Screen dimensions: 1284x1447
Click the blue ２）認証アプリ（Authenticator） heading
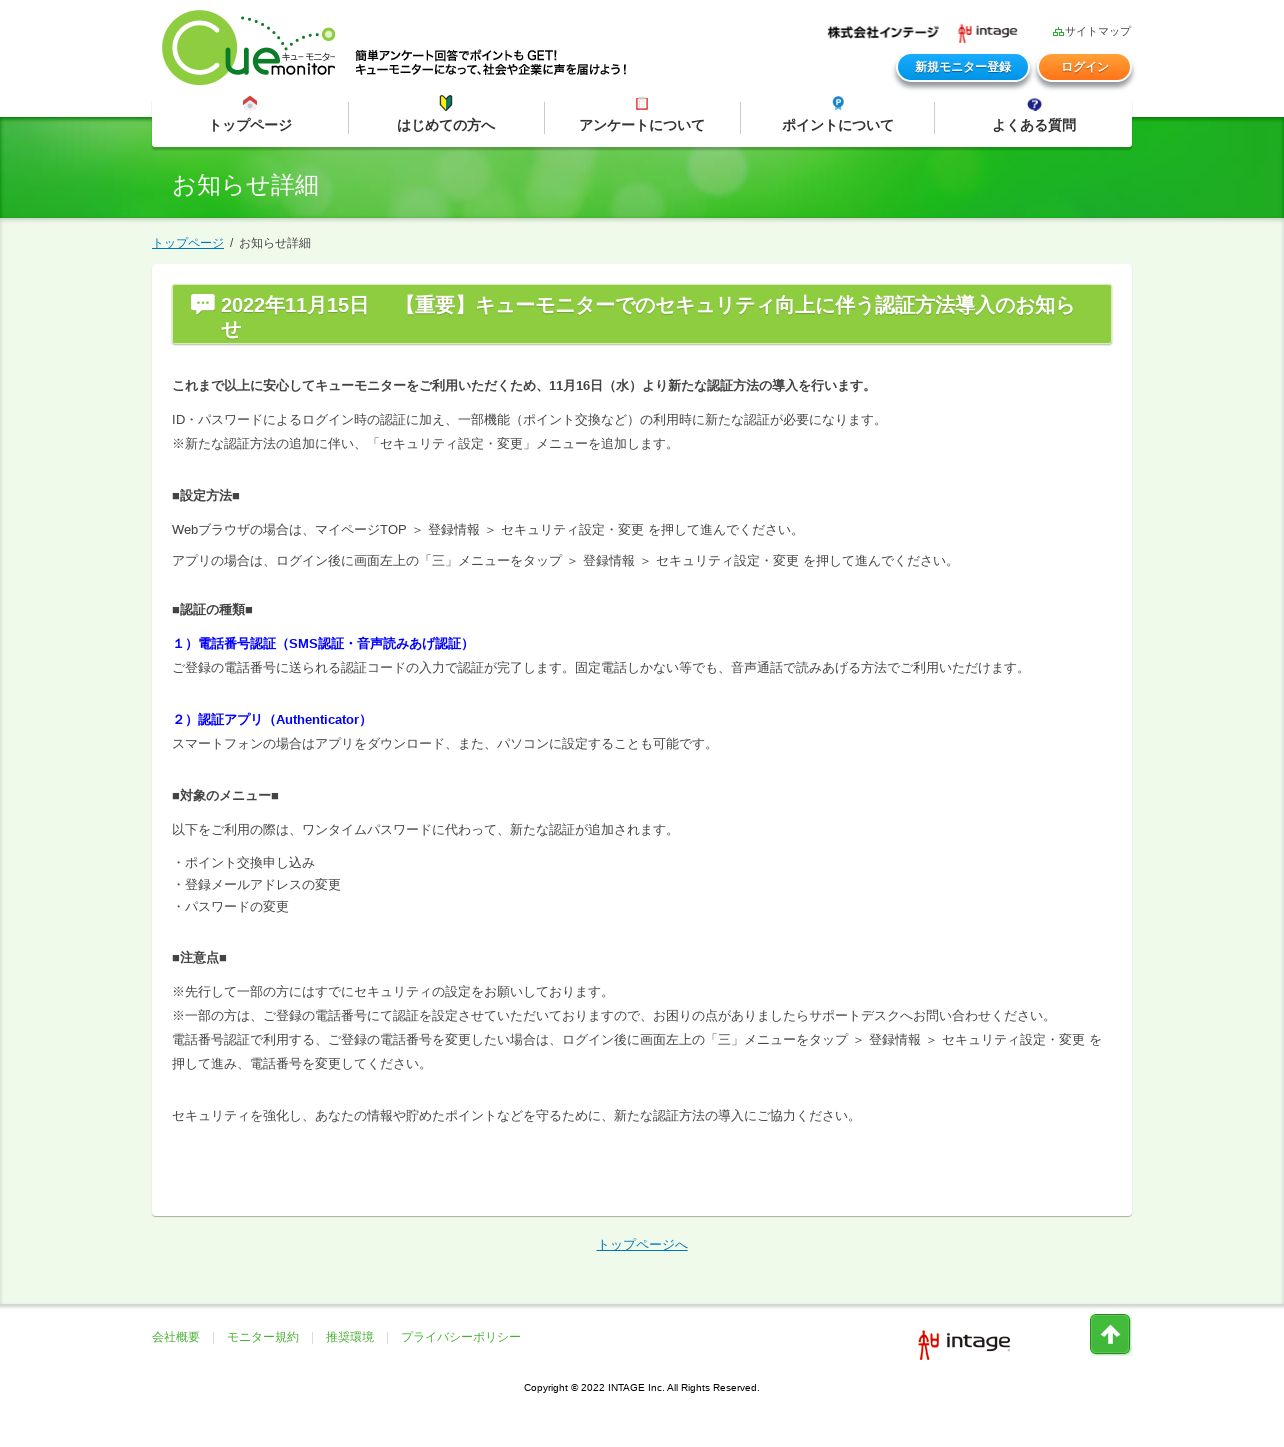tap(271, 720)
